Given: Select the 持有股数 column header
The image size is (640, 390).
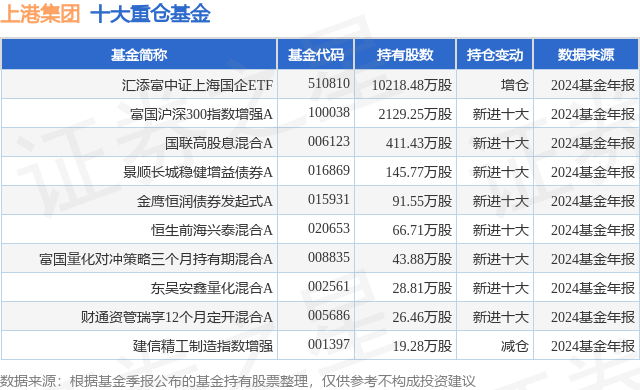Looking at the screenshot, I should coord(405,55).
